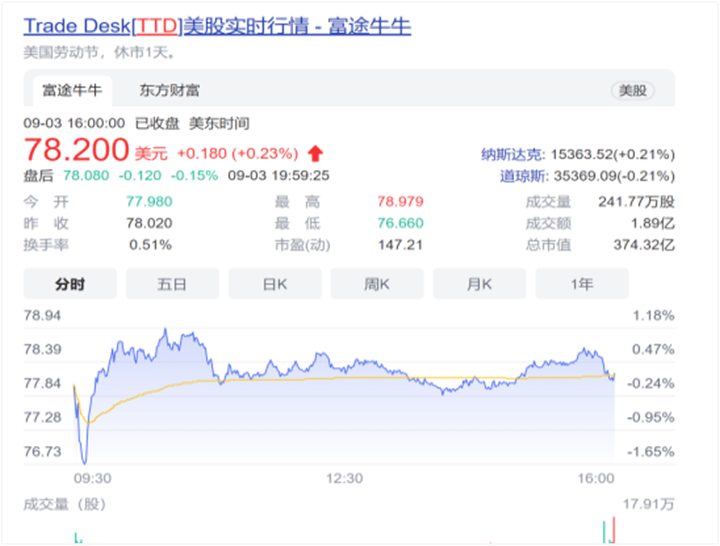Select the 月K chart tab
The width and height of the screenshot is (720, 546).
(479, 284)
